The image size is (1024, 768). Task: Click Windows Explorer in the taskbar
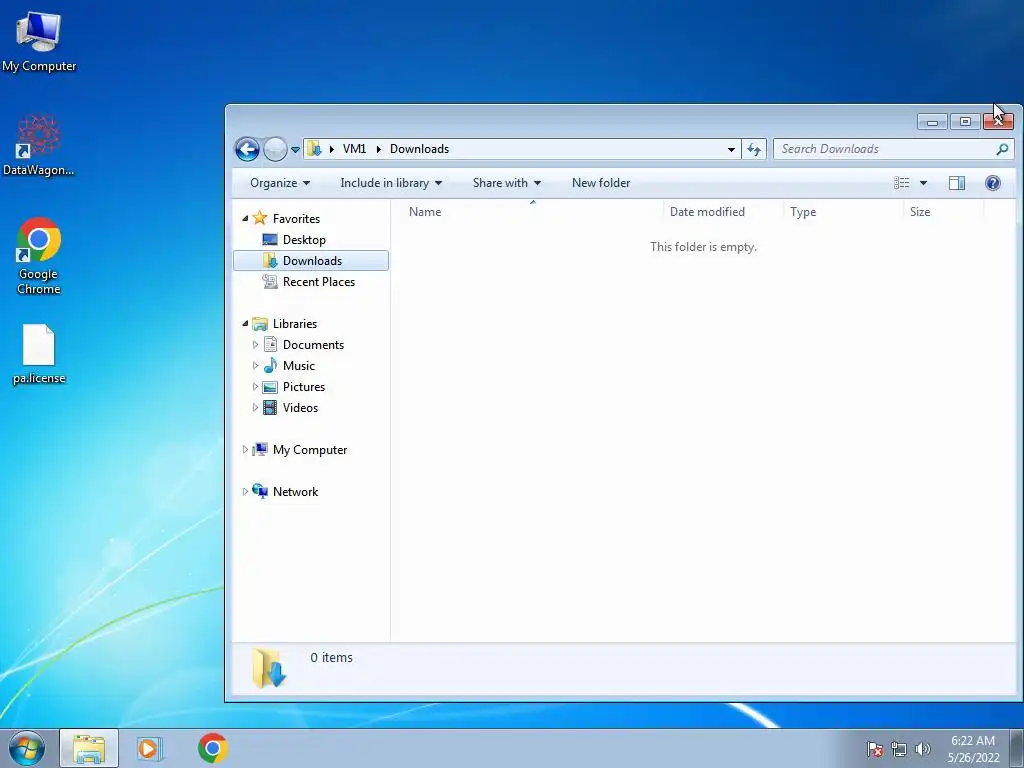click(x=89, y=748)
